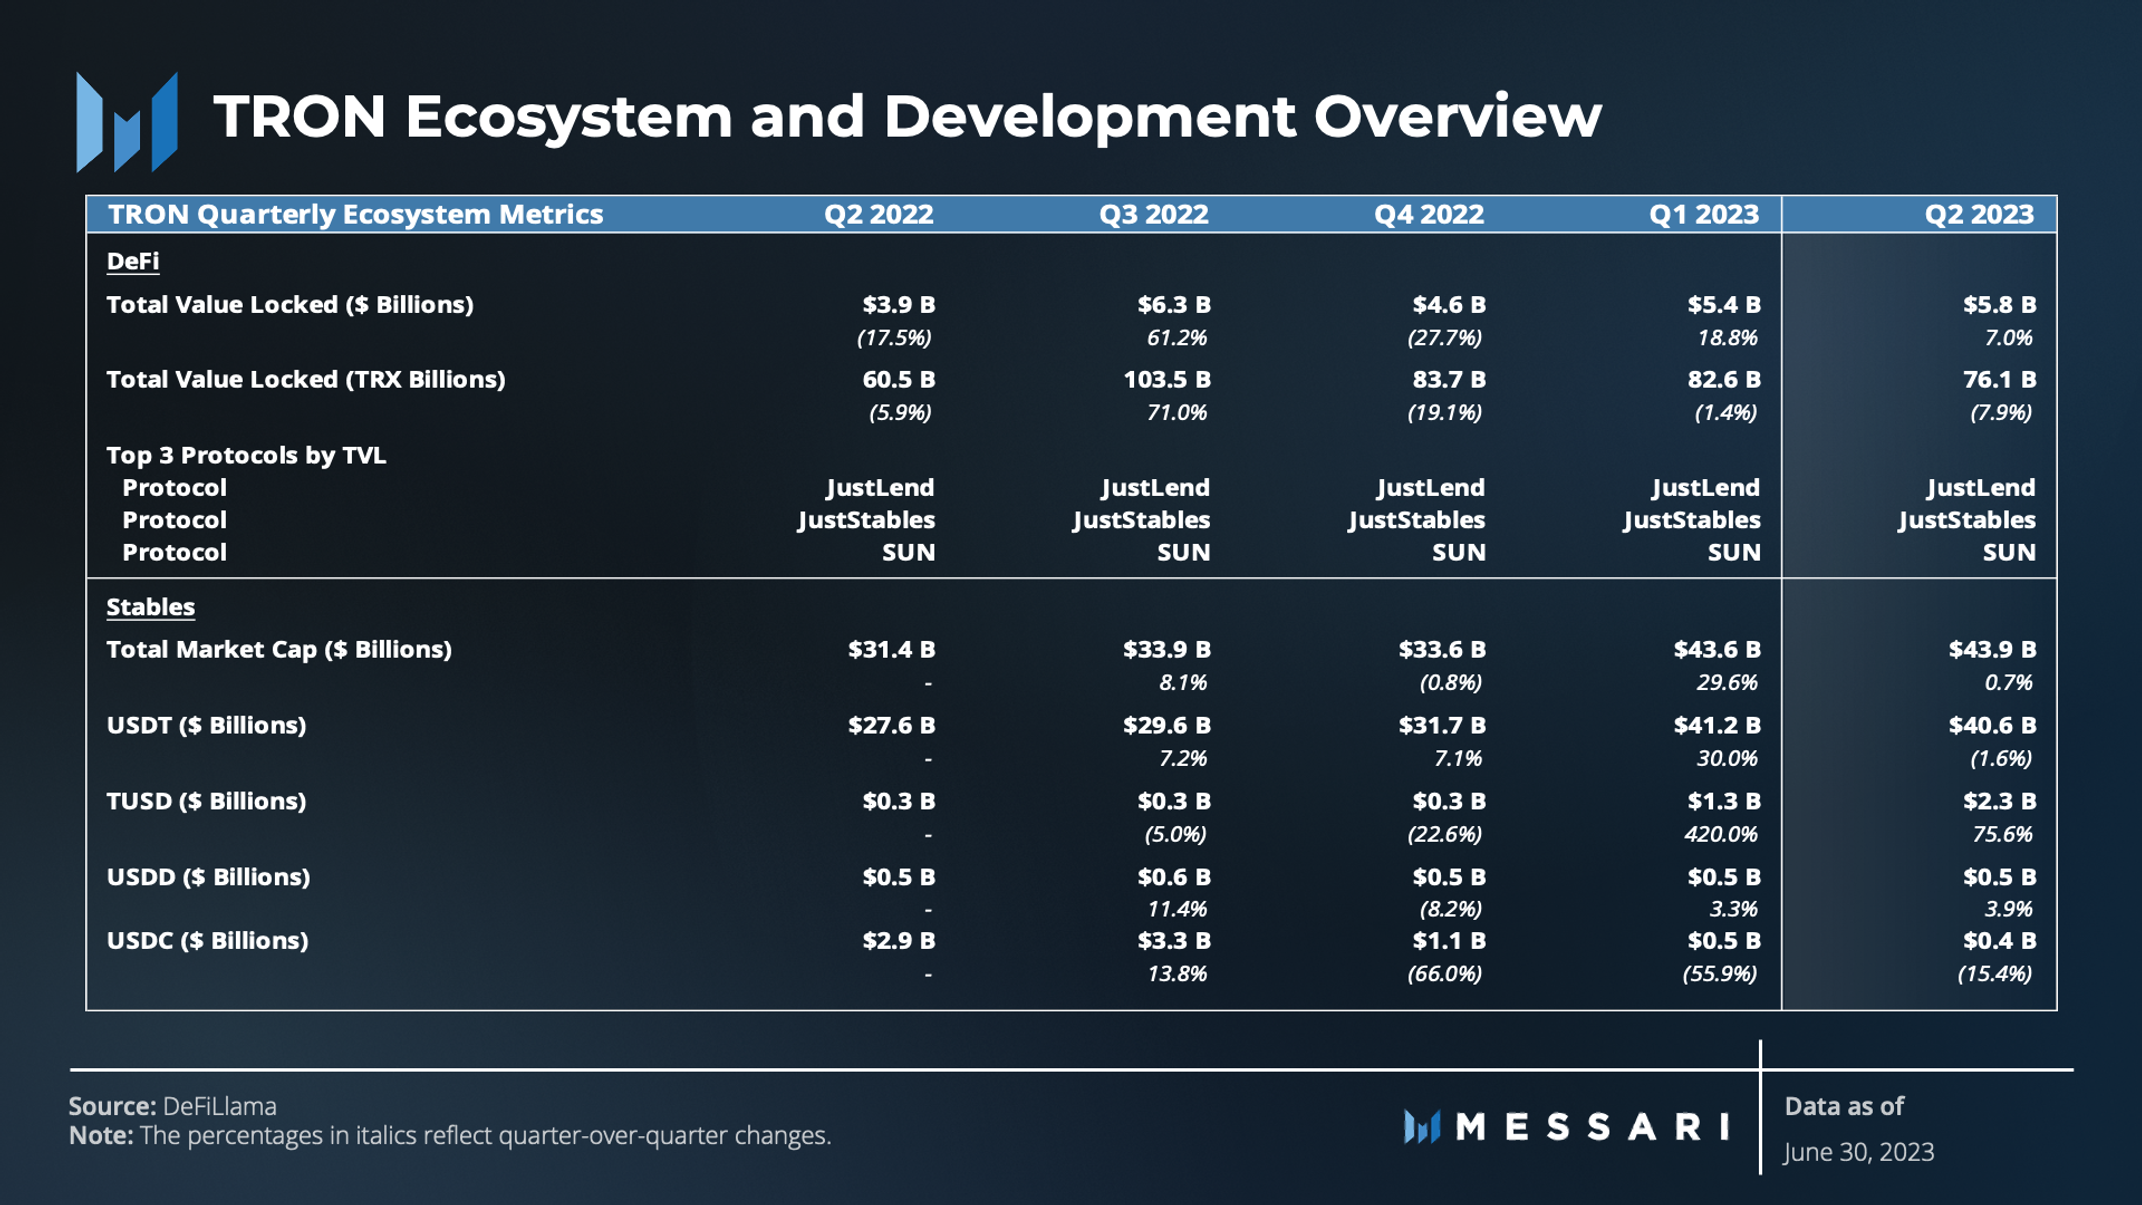
Task: Click the Total Value Locked ($ Billions) row label
Action: point(290,304)
